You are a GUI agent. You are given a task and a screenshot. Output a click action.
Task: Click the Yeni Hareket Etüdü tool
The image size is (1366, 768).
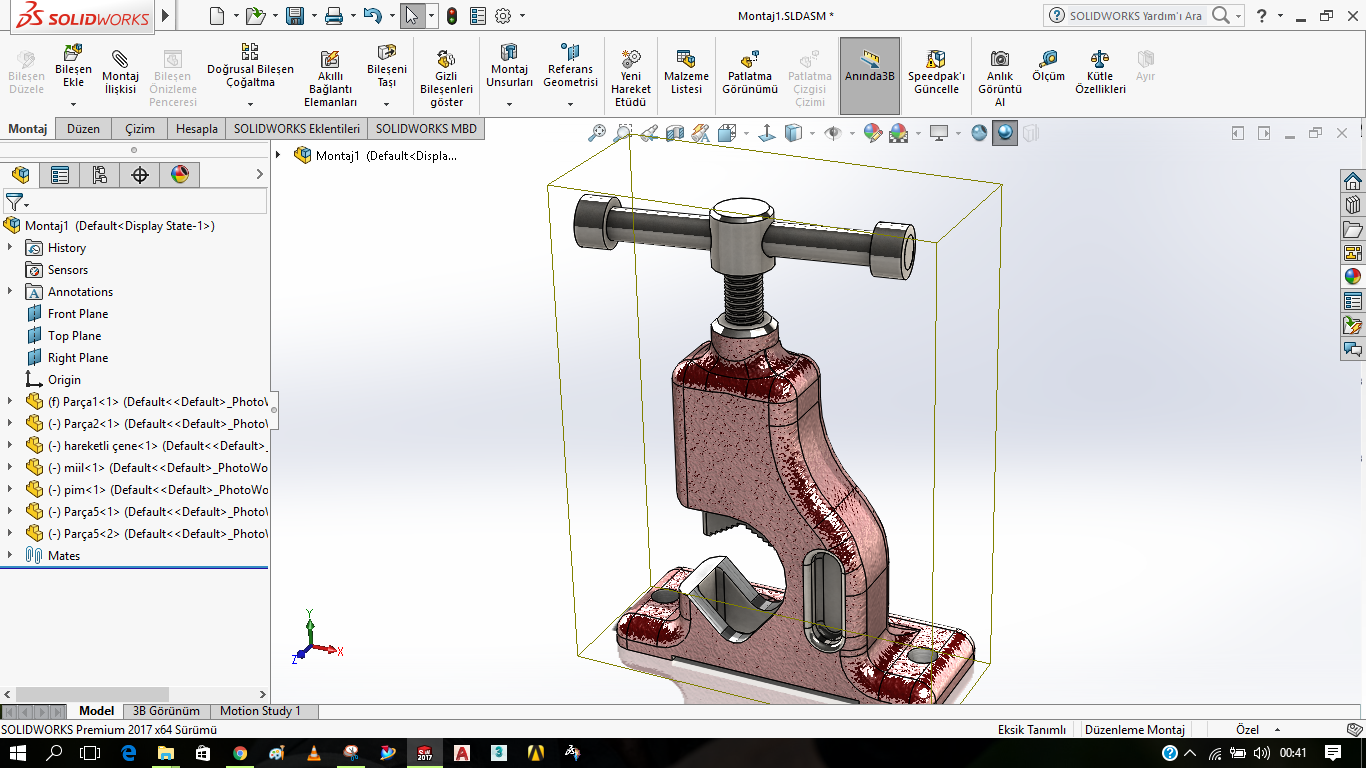tap(631, 78)
